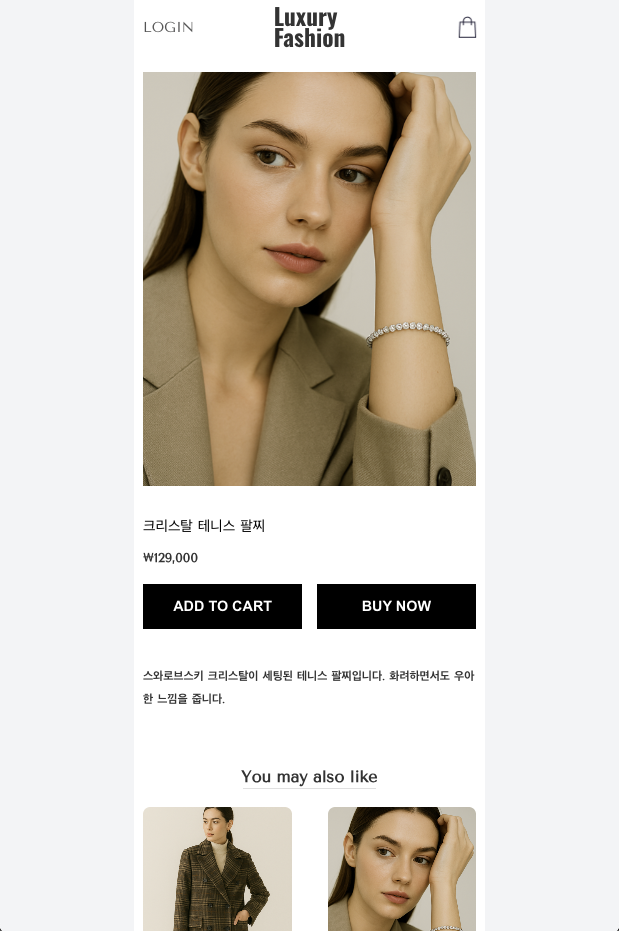Click the ₩129,000 price text

[170, 558]
